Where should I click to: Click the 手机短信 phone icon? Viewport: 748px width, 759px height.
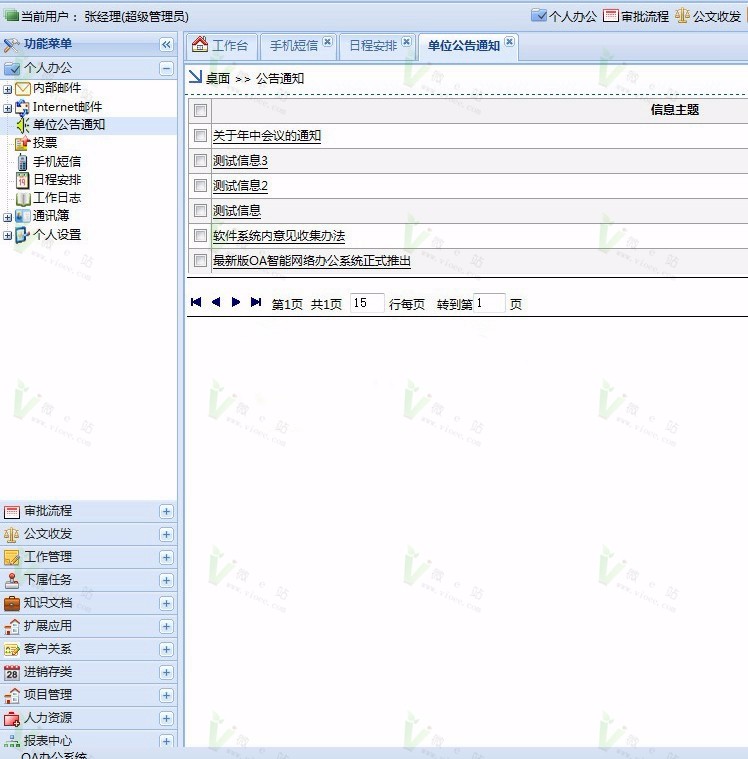22,162
